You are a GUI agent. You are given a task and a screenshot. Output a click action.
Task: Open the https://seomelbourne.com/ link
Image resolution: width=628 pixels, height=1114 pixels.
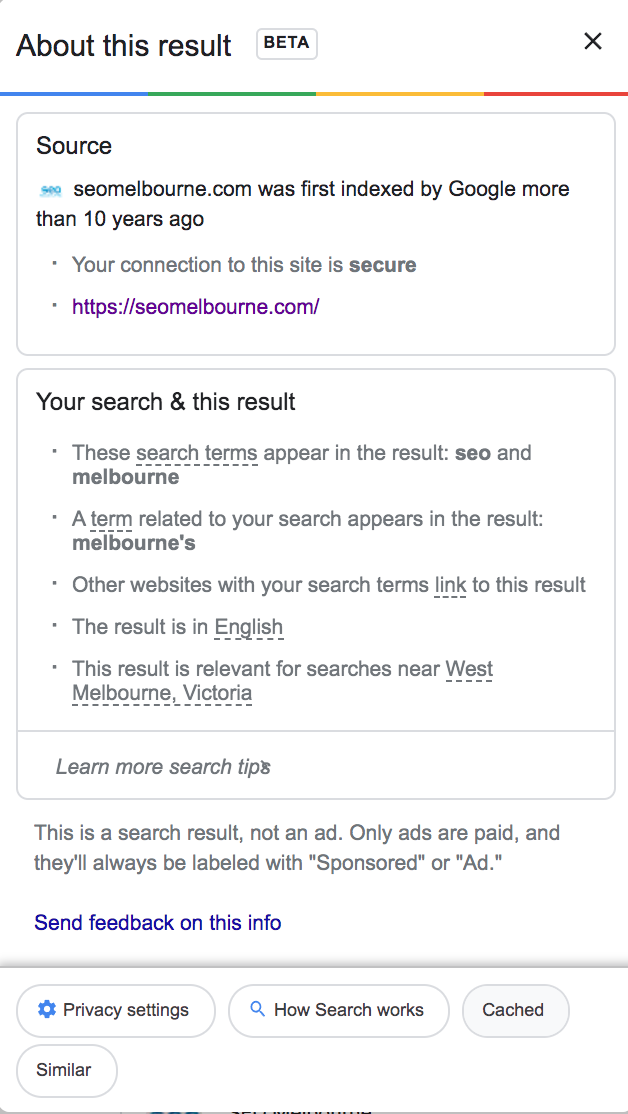[195, 307]
